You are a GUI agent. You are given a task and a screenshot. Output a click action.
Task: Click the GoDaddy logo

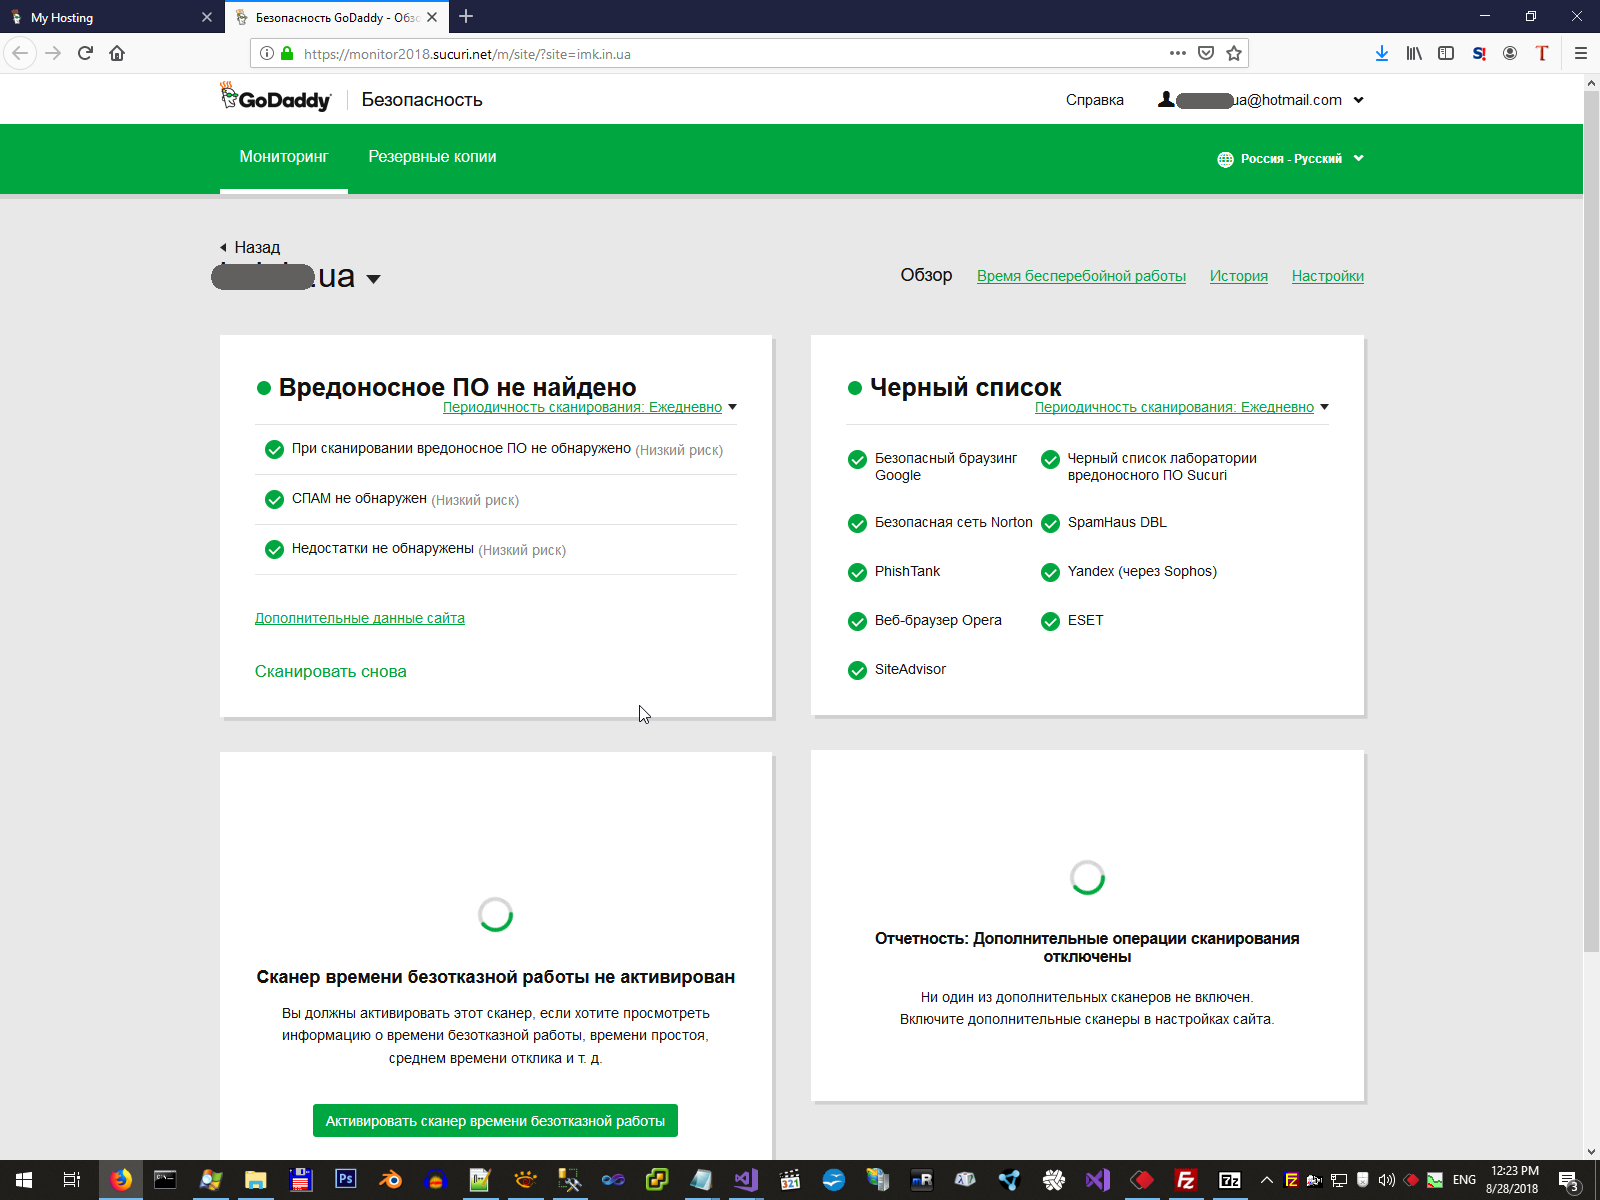click(x=276, y=97)
